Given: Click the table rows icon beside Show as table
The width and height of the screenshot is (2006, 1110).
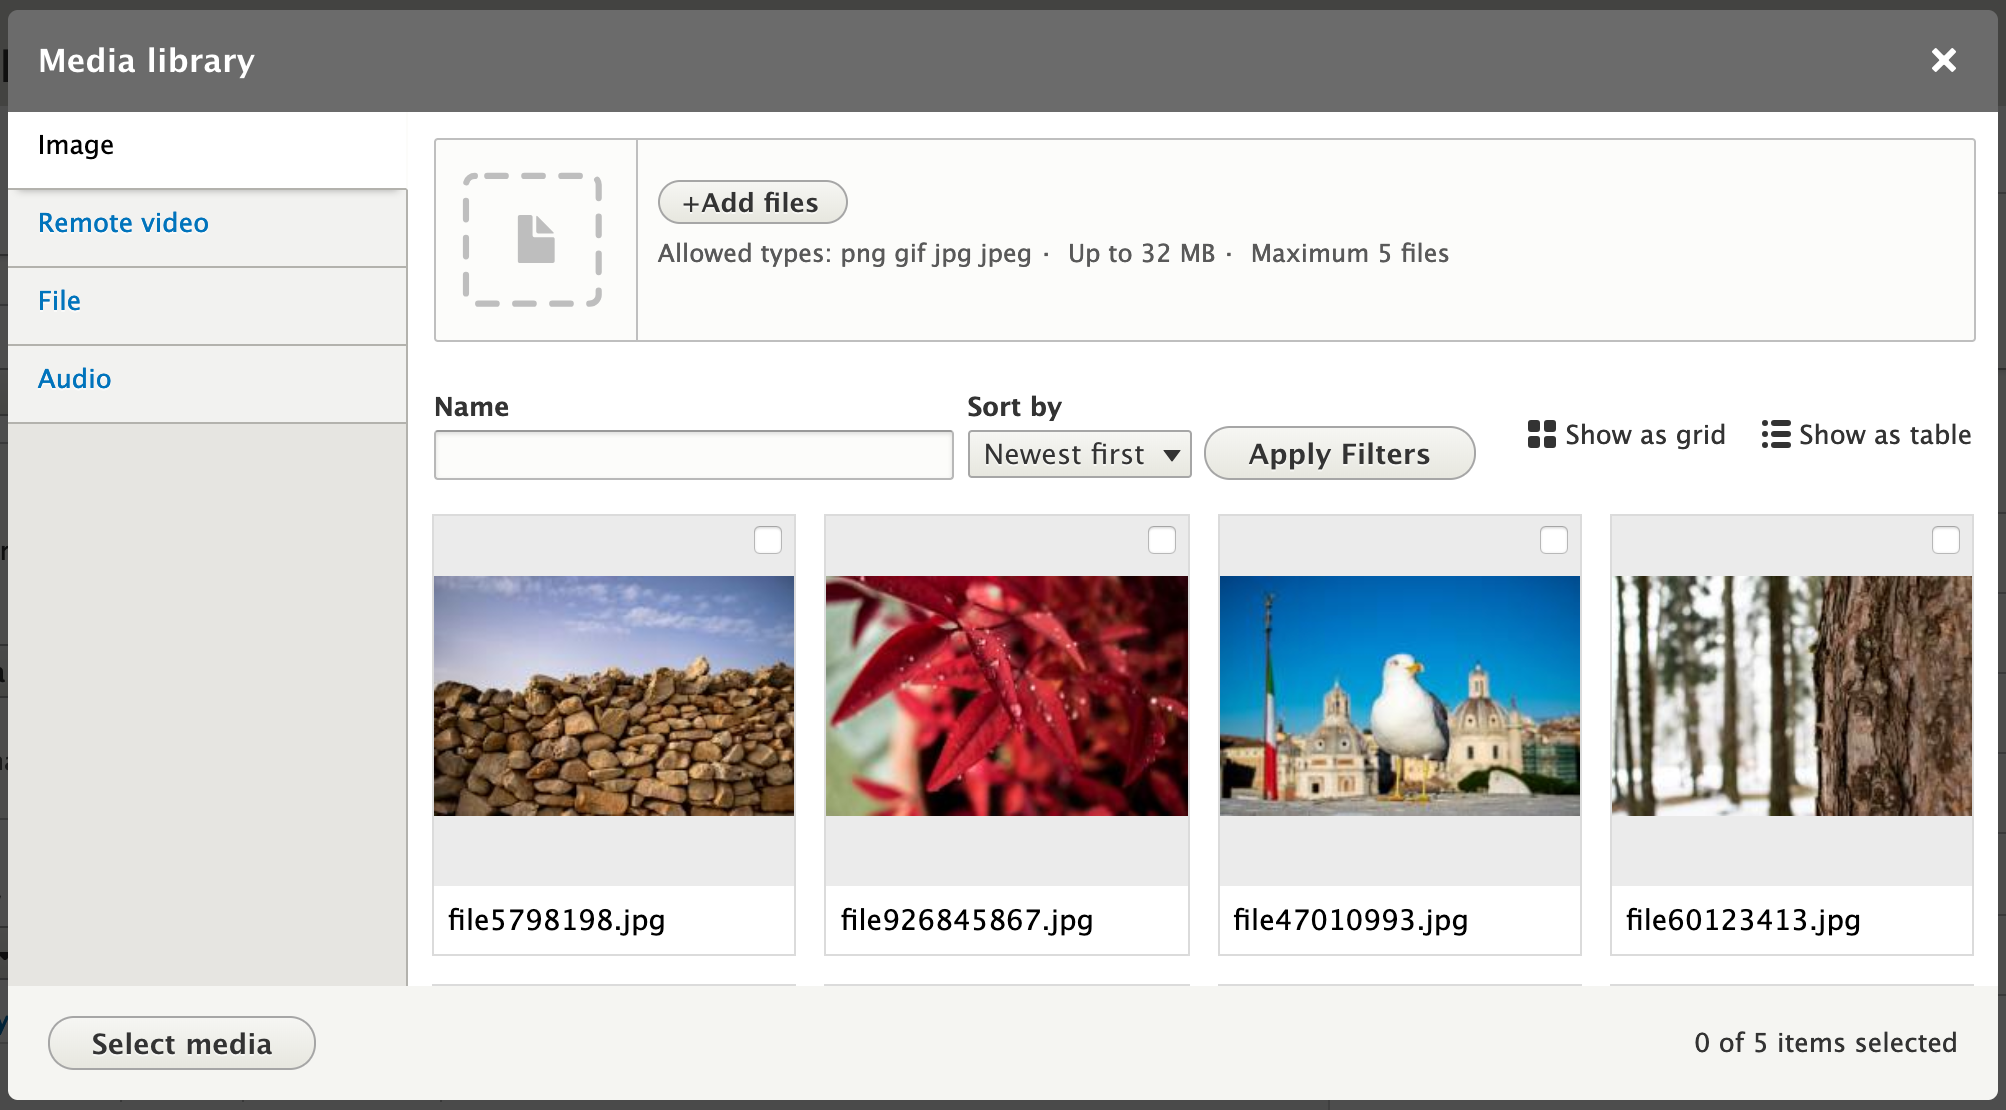Looking at the screenshot, I should (1777, 434).
